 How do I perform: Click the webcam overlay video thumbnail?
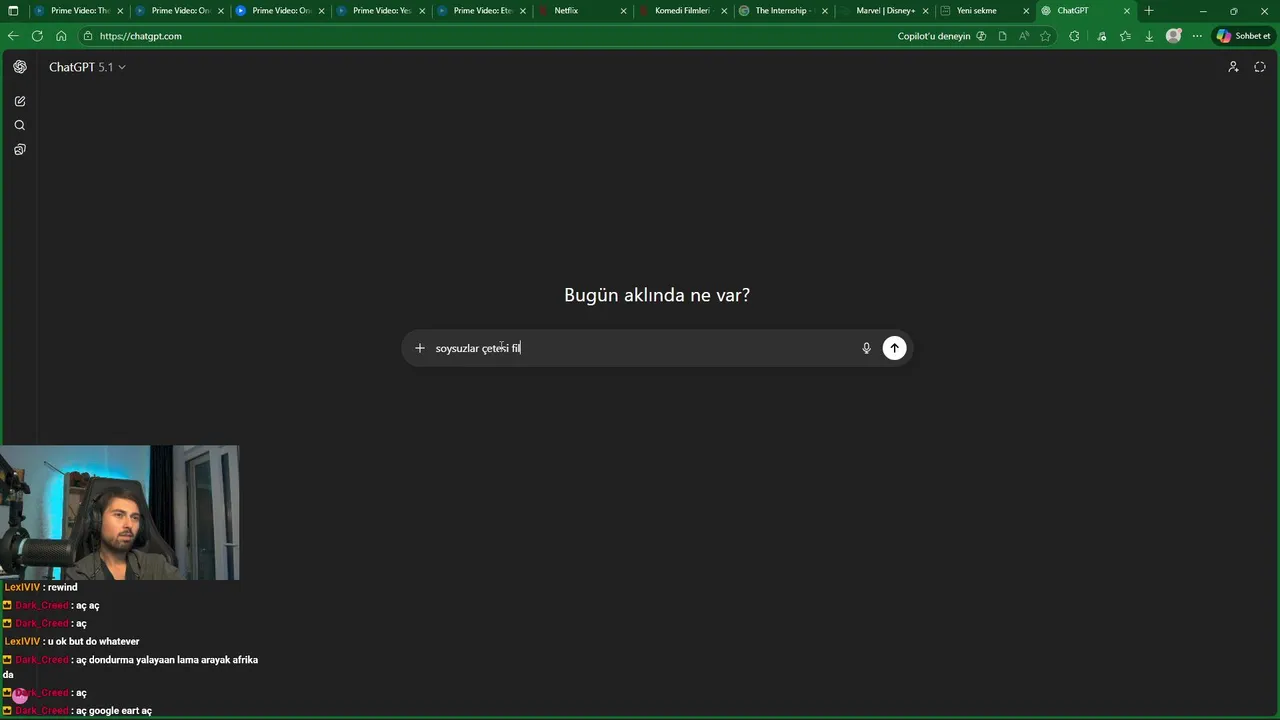pyautogui.click(x=120, y=513)
